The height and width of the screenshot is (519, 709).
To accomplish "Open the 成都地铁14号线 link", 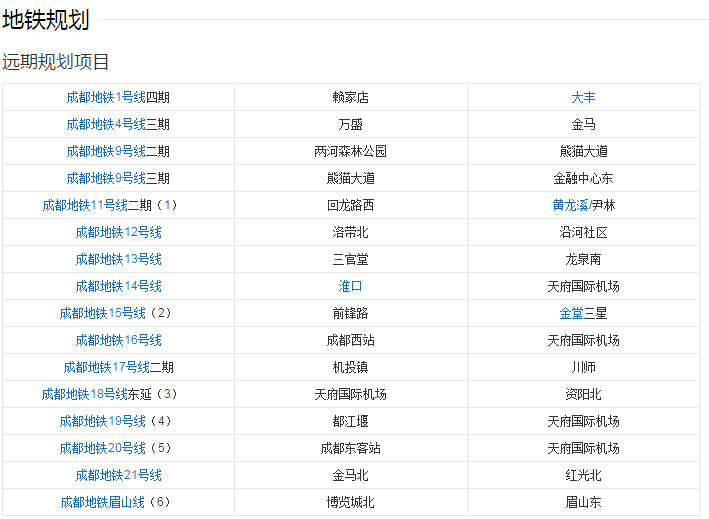I will point(118,287).
